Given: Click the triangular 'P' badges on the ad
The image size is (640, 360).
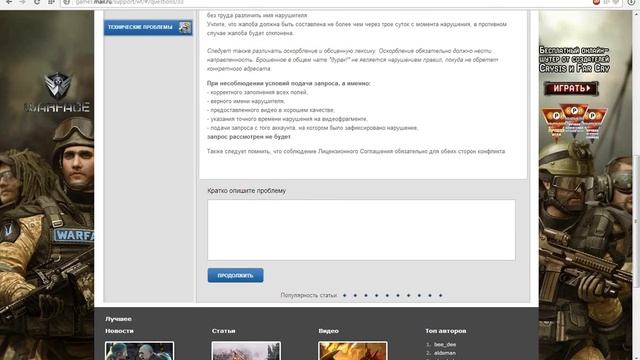Looking at the screenshot, I should pos(574,122).
